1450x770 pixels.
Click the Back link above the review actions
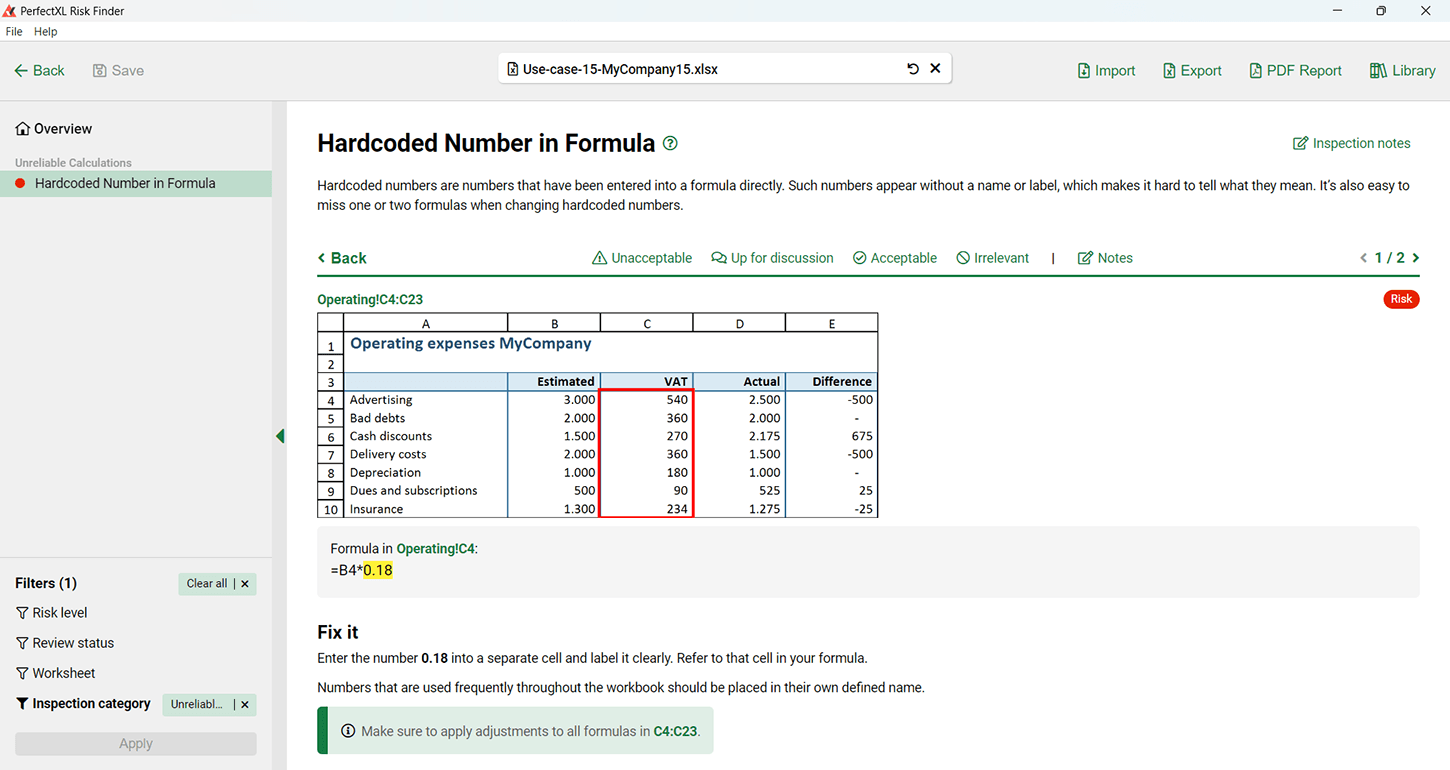point(342,258)
